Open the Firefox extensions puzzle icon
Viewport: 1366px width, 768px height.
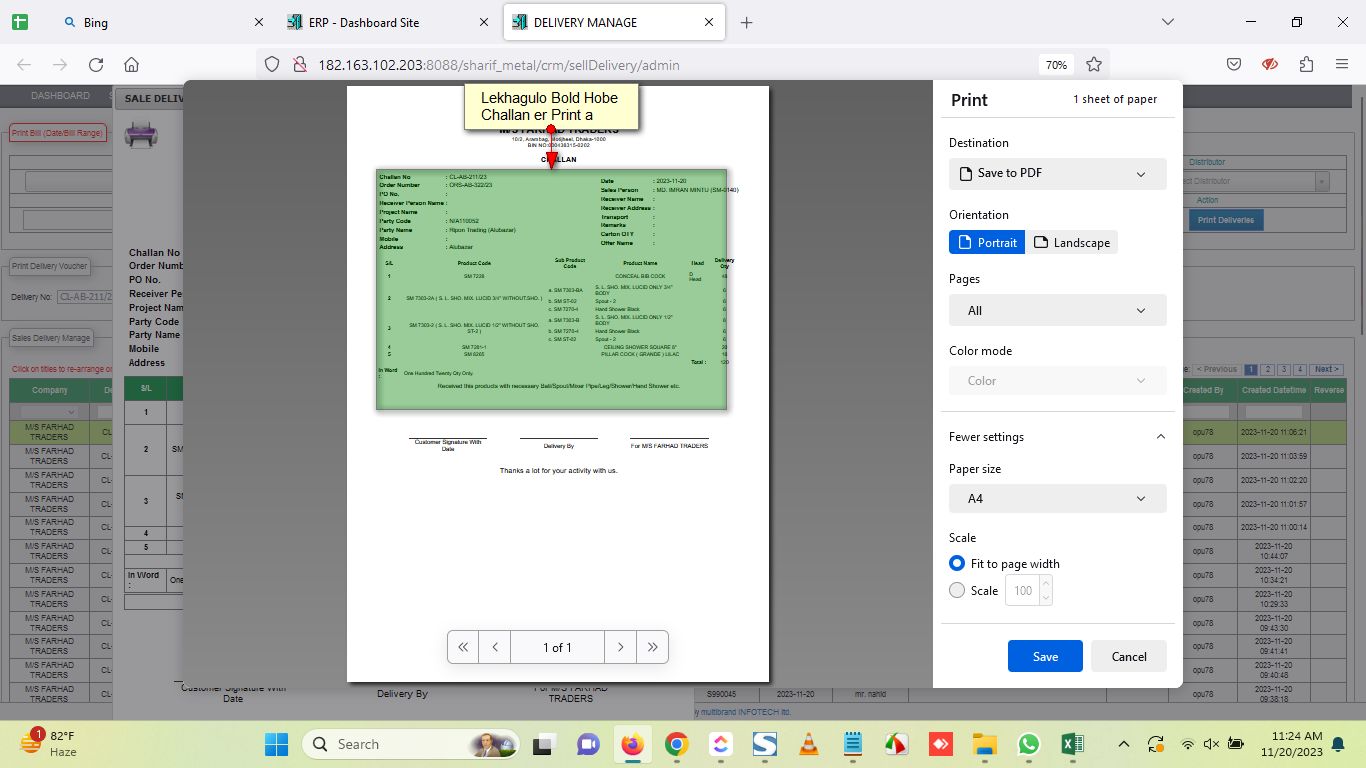click(x=1306, y=65)
